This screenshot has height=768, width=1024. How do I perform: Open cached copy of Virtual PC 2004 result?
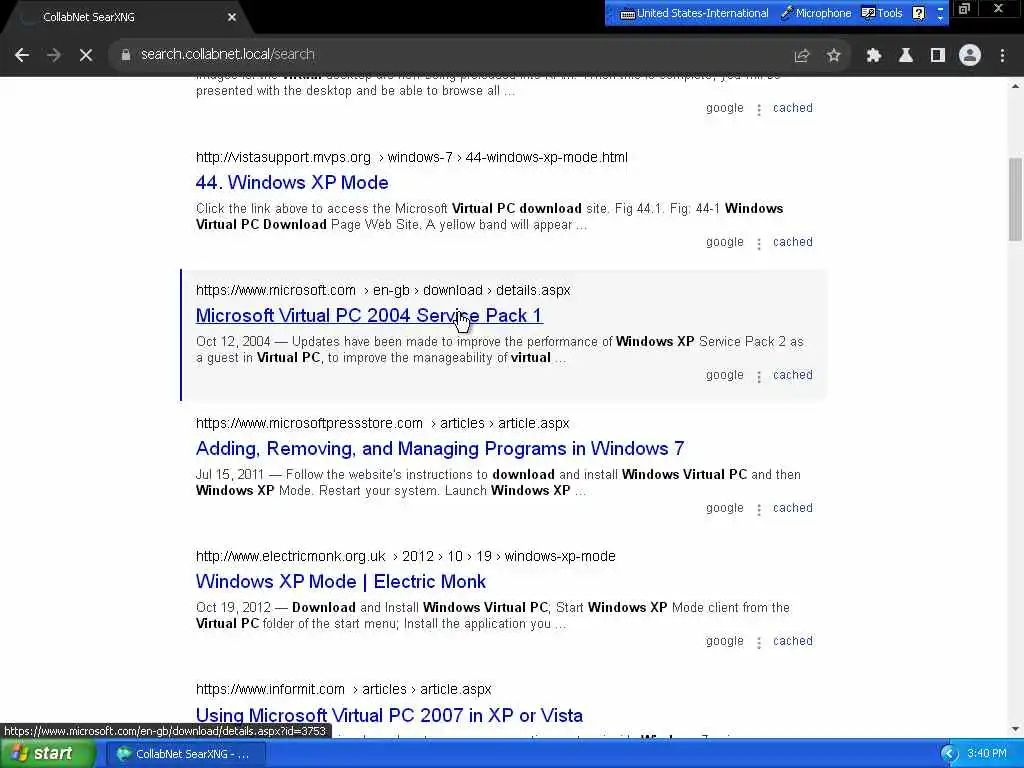pyautogui.click(x=793, y=375)
